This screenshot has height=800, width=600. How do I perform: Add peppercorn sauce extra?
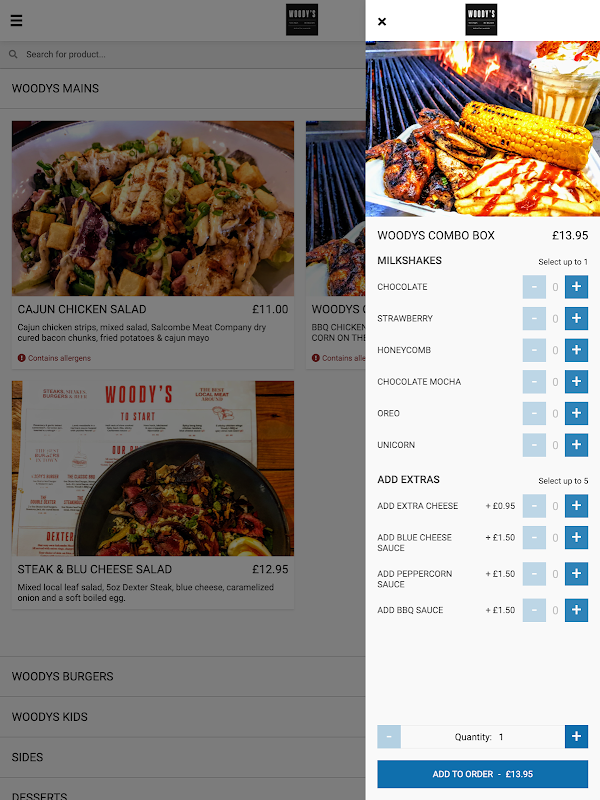(576, 574)
